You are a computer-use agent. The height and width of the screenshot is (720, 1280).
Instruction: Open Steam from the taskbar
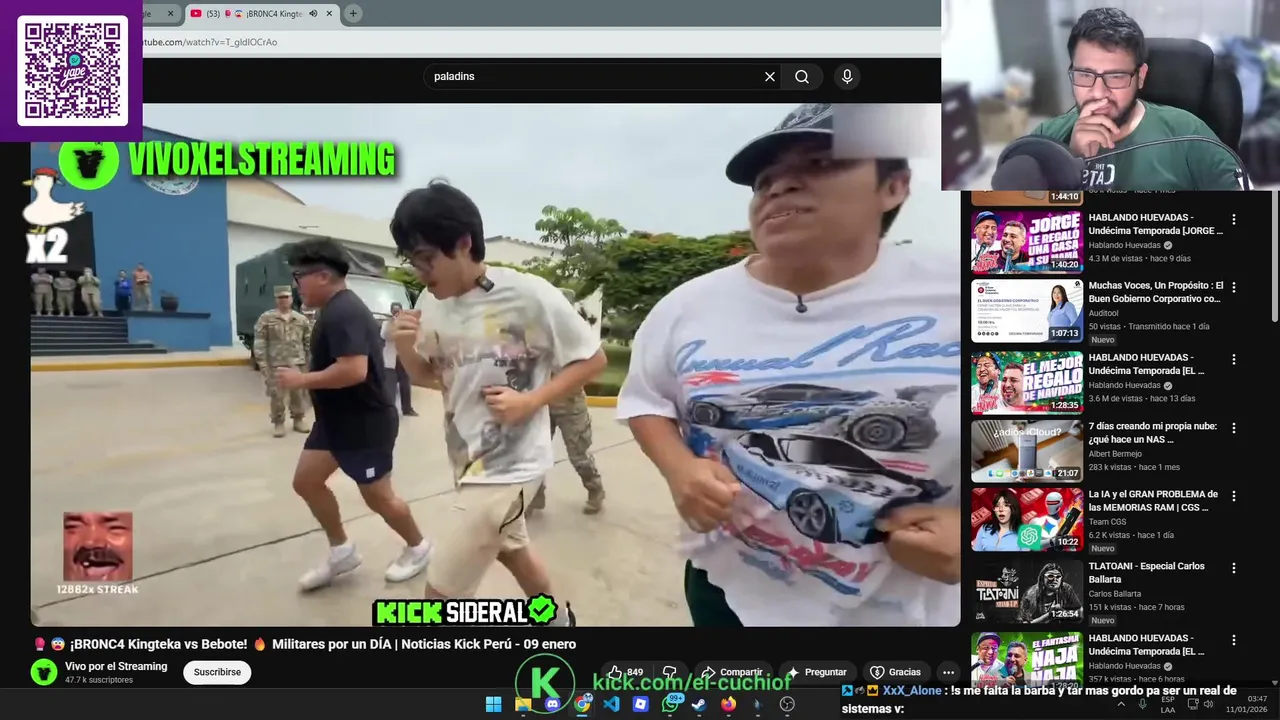coord(699,704)
